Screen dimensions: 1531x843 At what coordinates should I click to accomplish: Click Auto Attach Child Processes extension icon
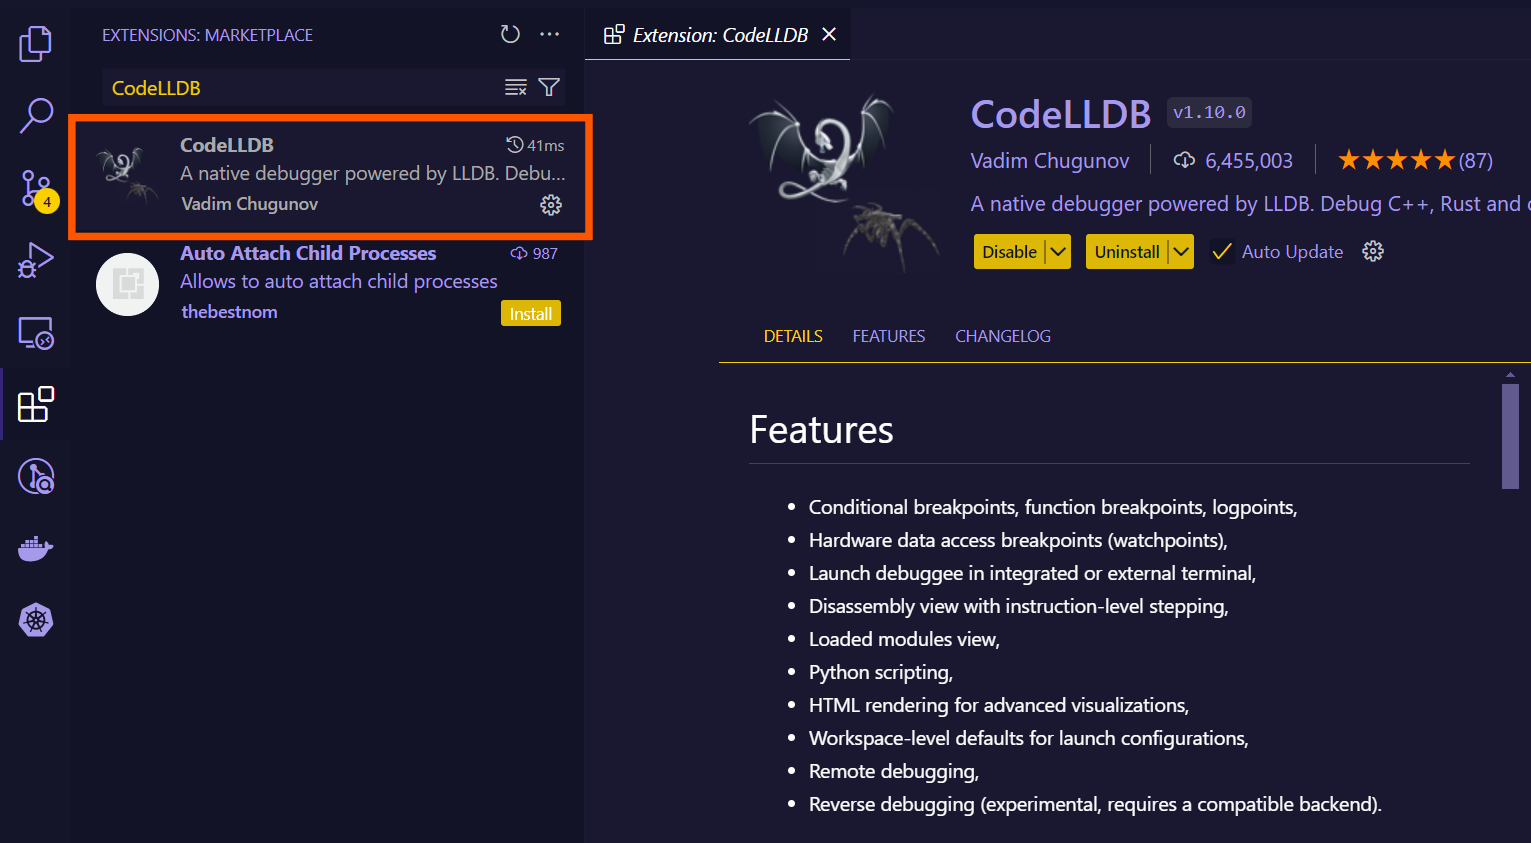click(x=127, y=284)
